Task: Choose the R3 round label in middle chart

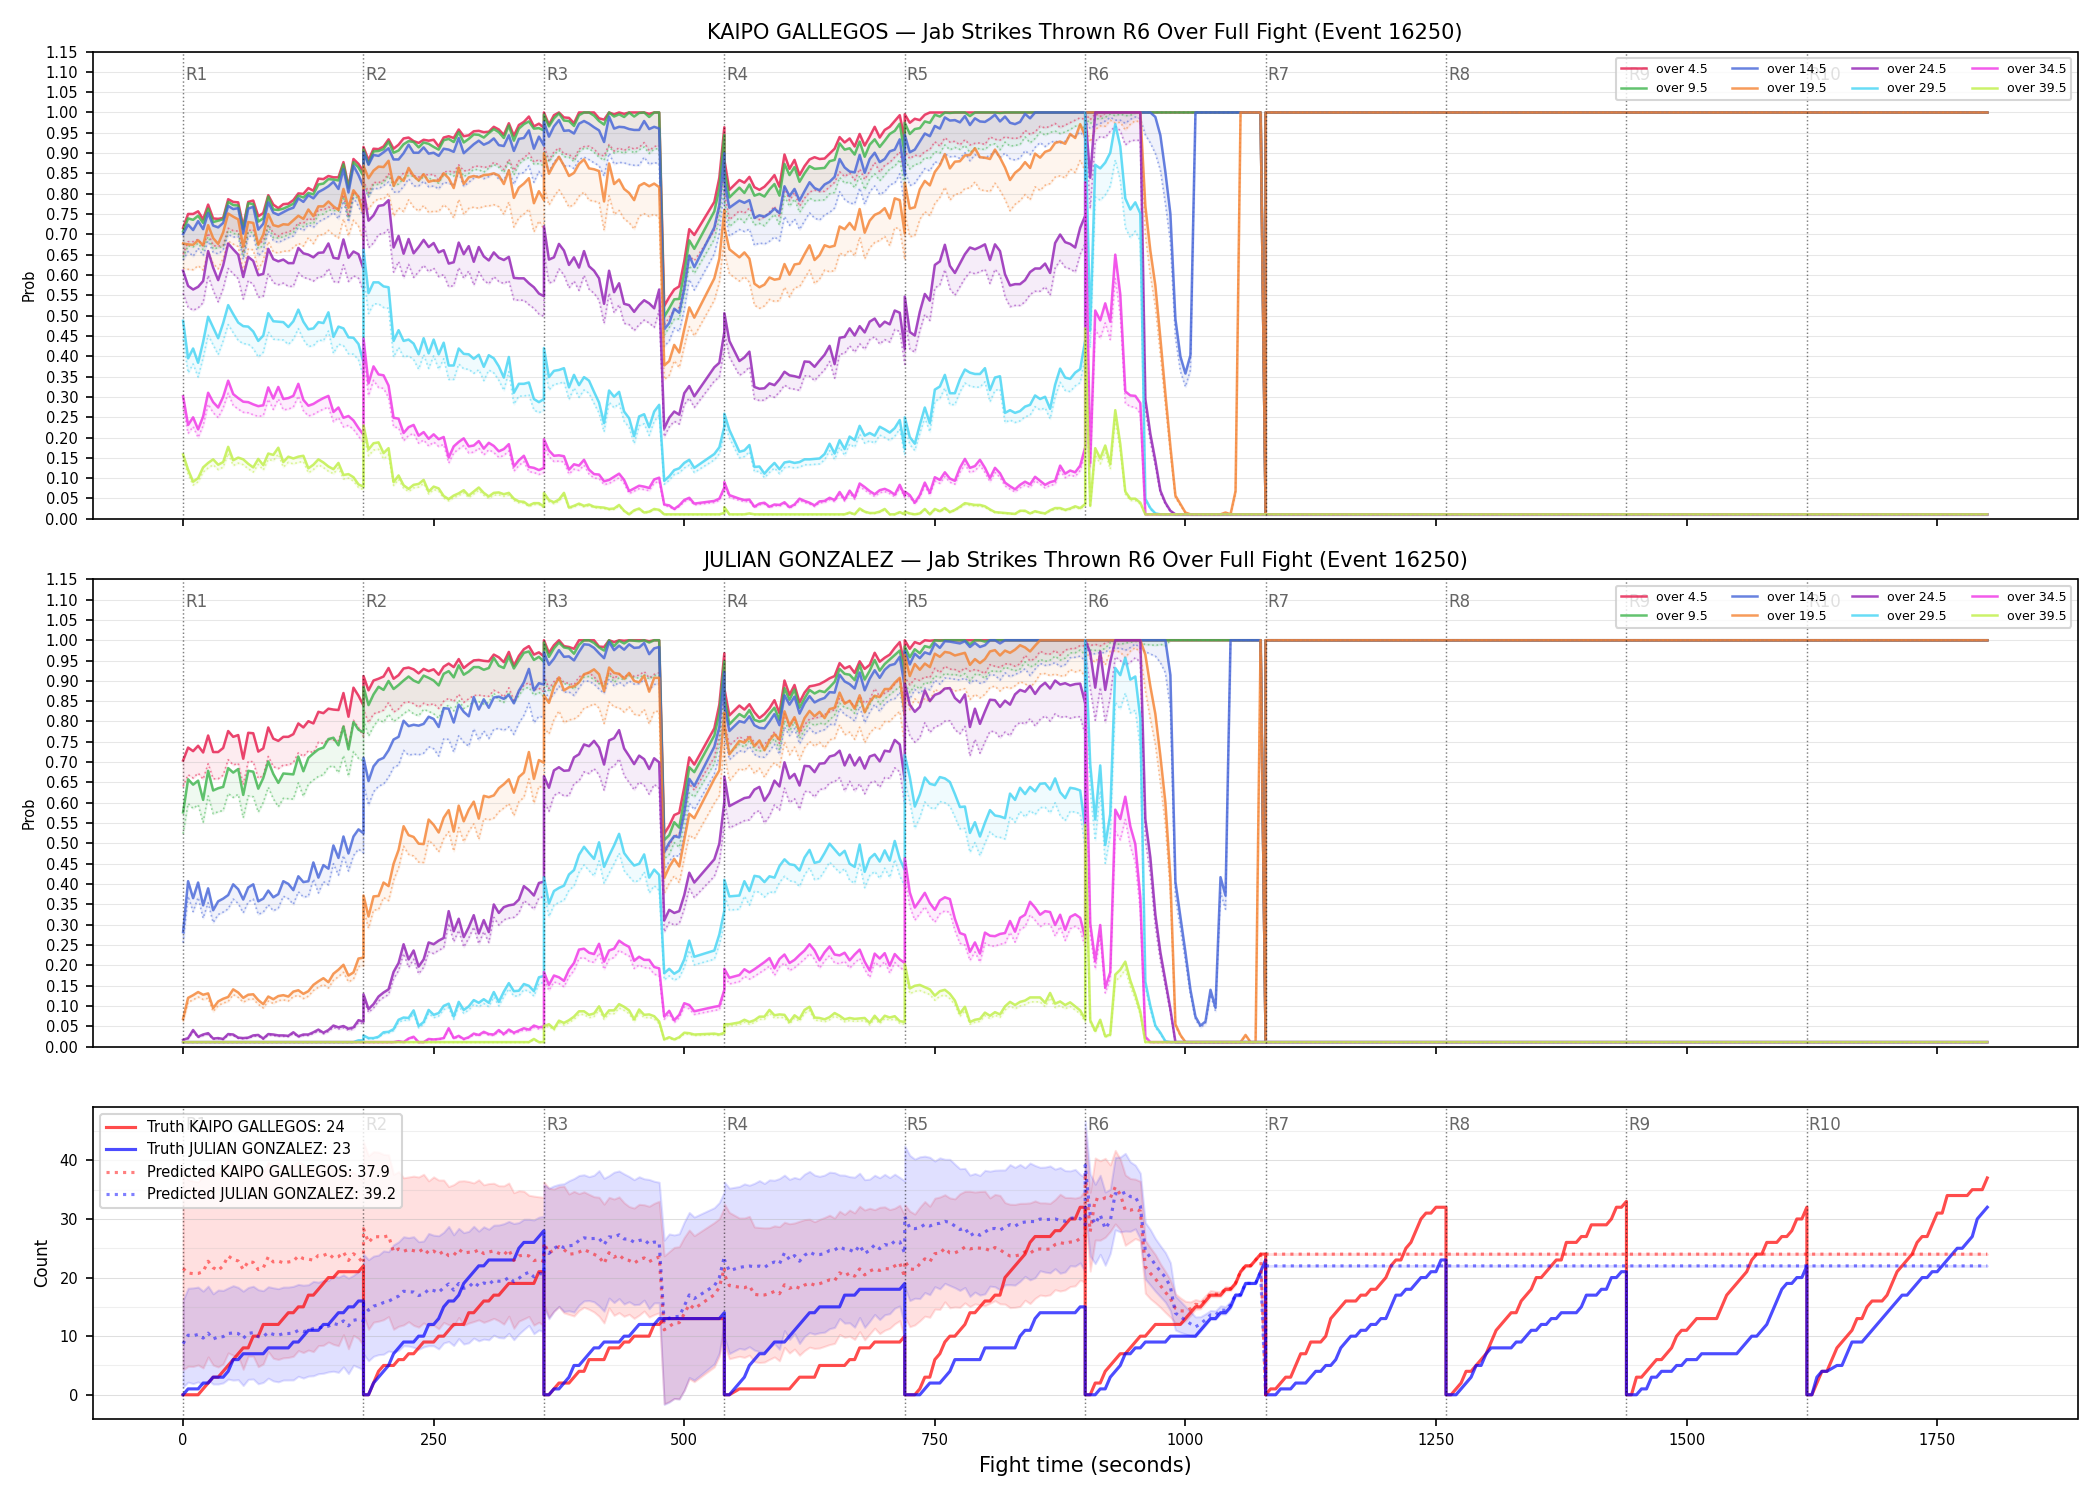Action: click(x=557, y=601)
